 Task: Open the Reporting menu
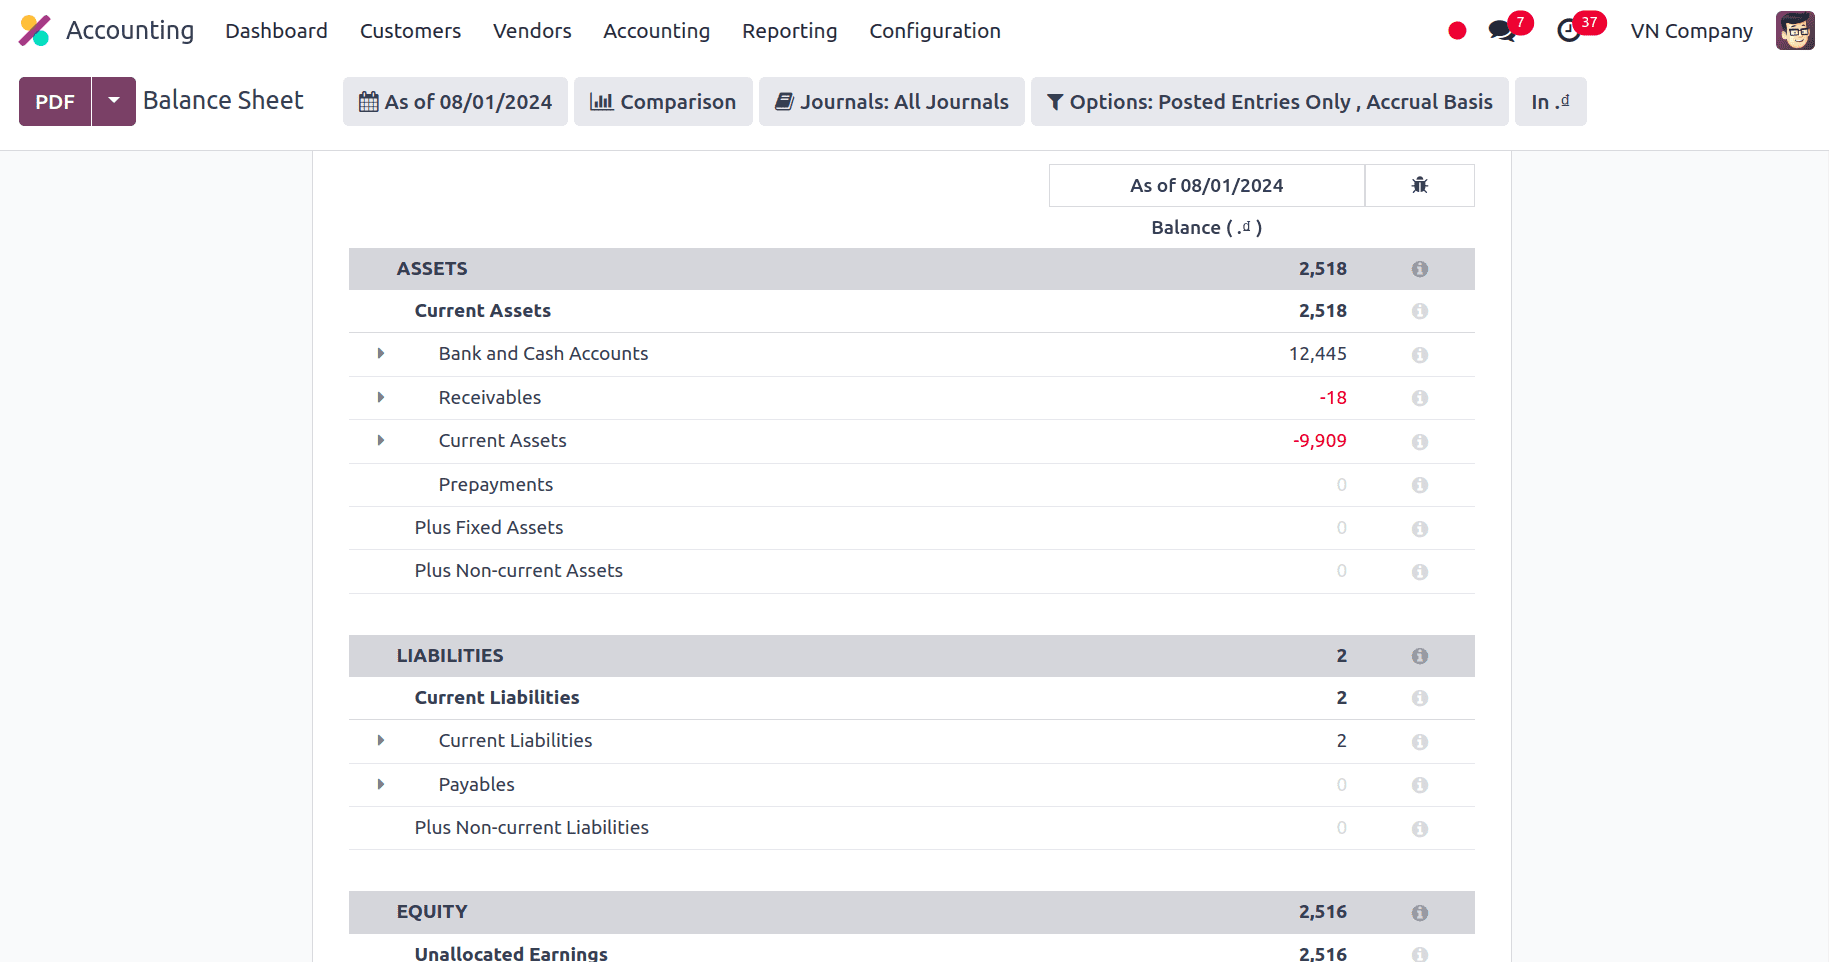pyautogui.click(x=789, y=31)
